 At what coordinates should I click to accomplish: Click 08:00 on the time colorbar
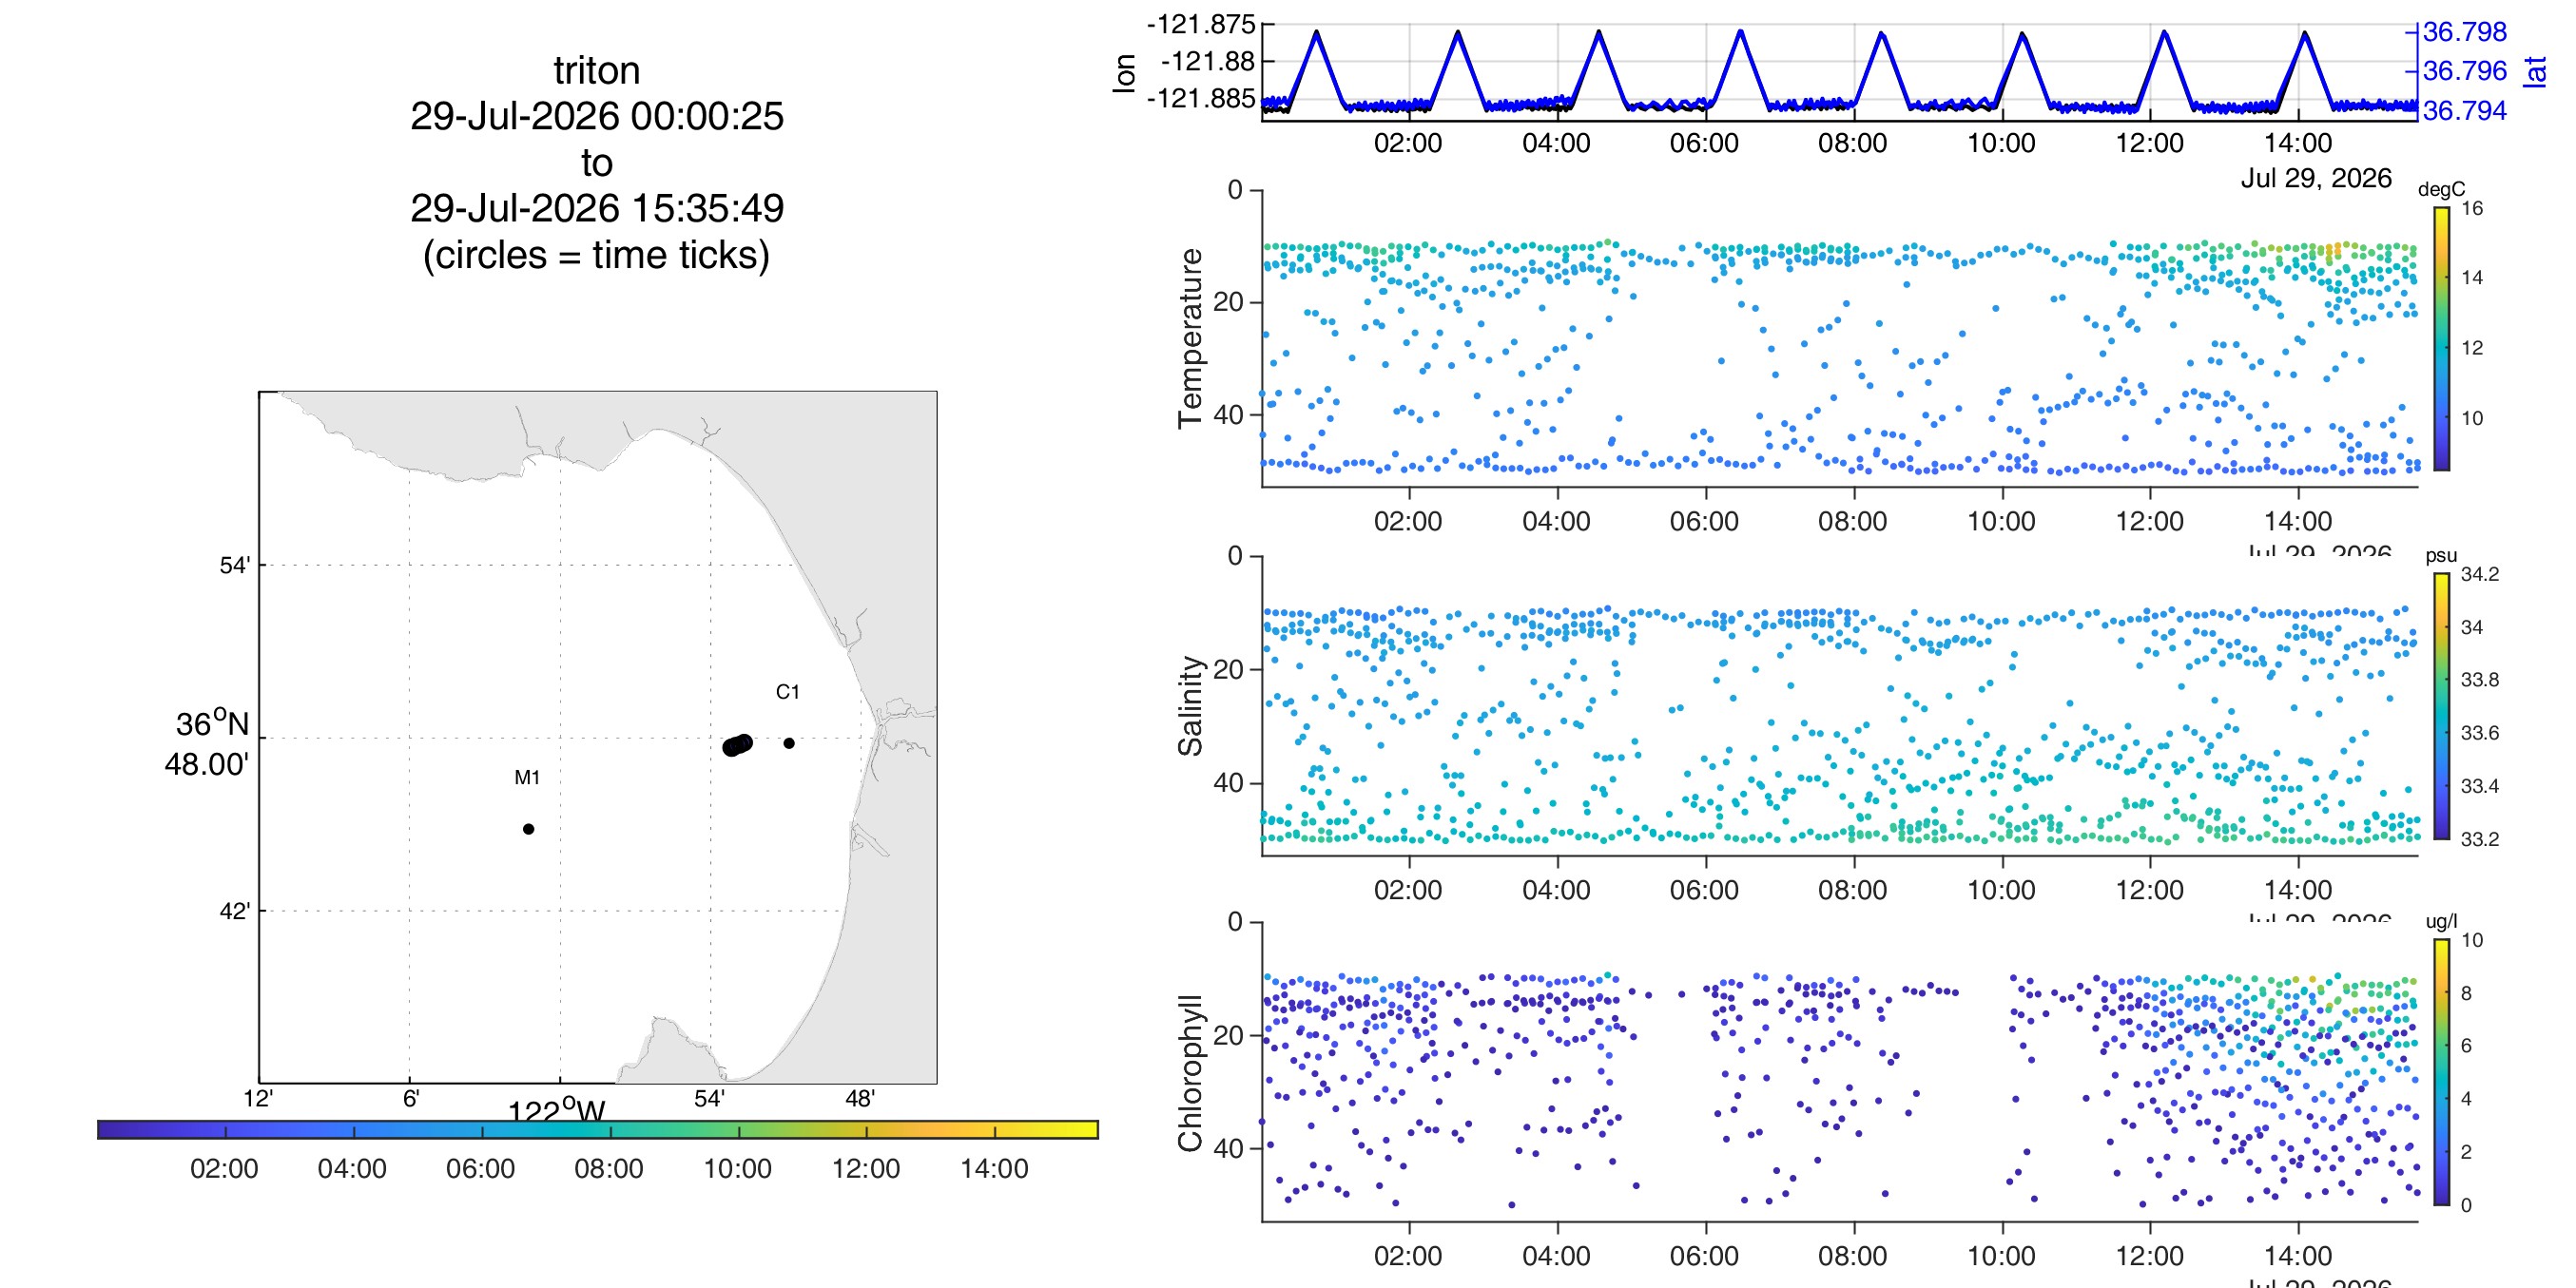[609, 1168]
